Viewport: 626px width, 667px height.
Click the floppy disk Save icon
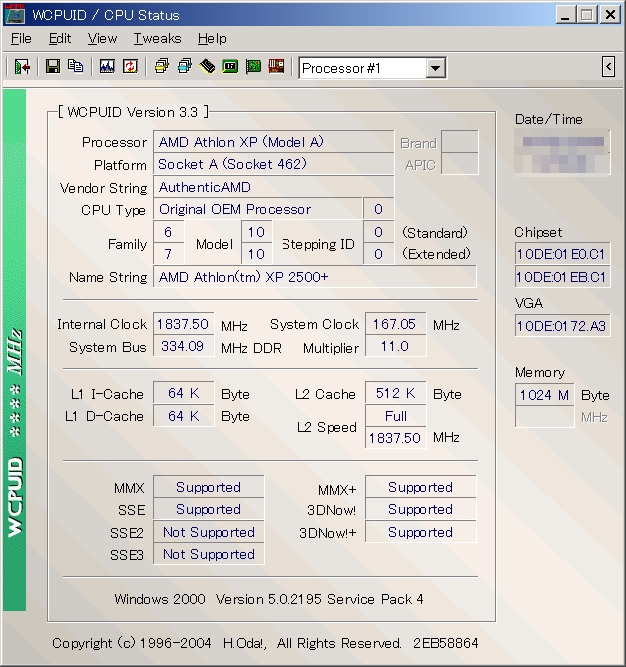pyautogui.click(x=53, y=67)
